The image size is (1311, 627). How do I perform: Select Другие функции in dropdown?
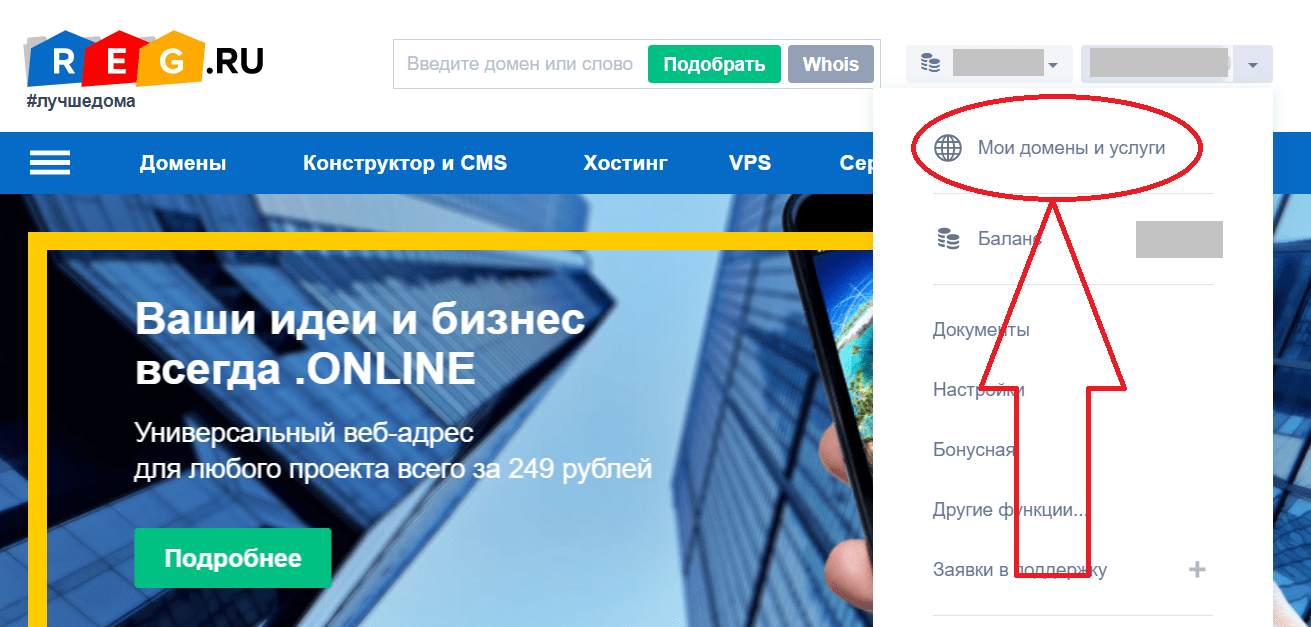(1010, 510)
